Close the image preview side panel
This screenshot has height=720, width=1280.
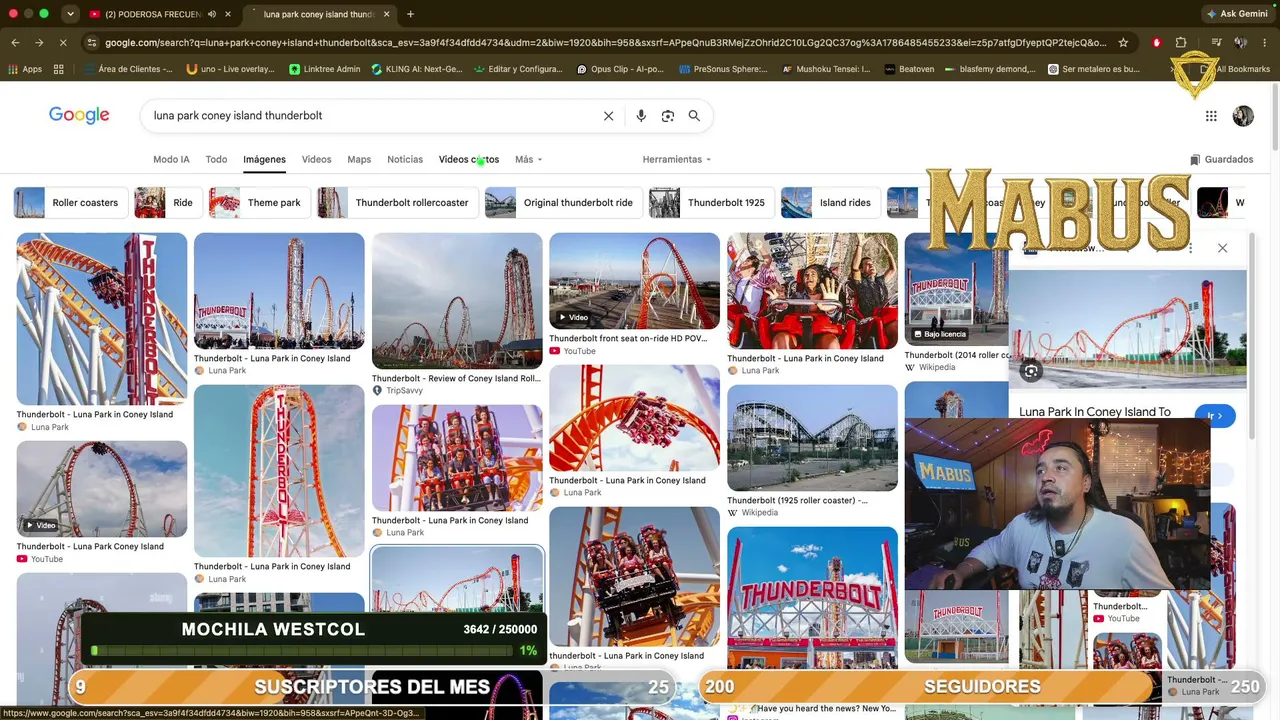tap(1222, 248)
